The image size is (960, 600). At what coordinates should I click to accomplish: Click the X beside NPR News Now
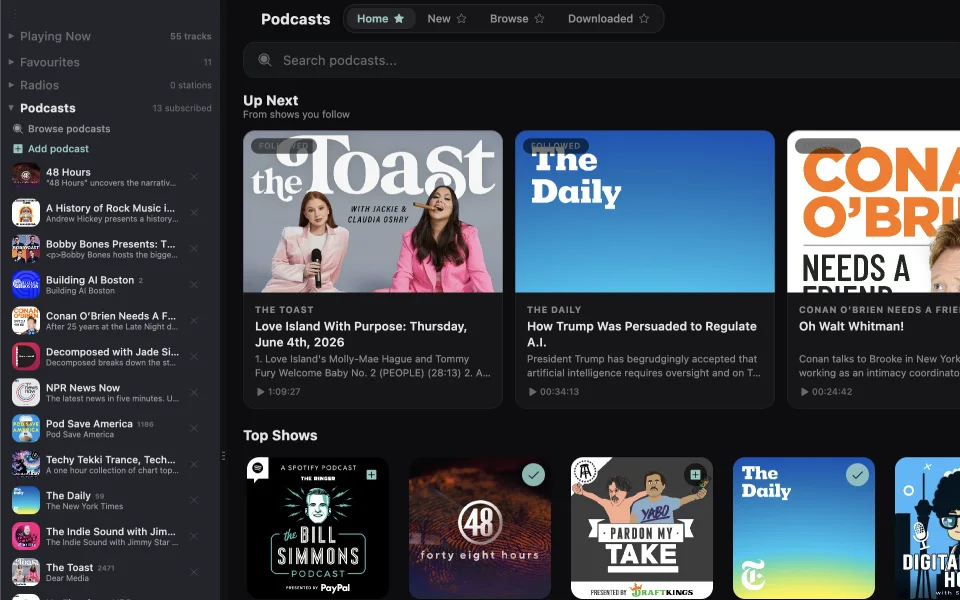tap(194, 392)
